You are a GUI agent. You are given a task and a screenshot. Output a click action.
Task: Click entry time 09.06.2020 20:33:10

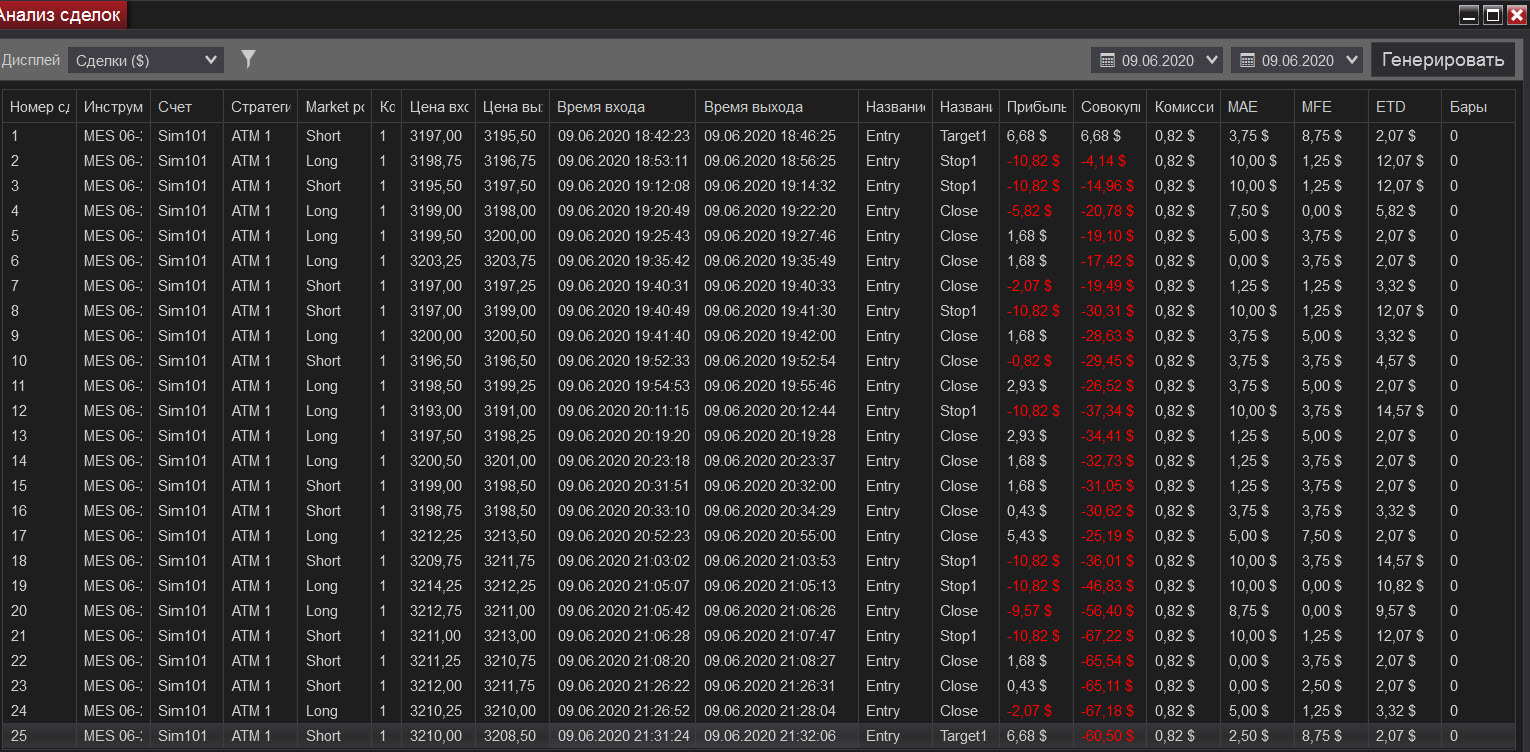[x=623, y=511]
